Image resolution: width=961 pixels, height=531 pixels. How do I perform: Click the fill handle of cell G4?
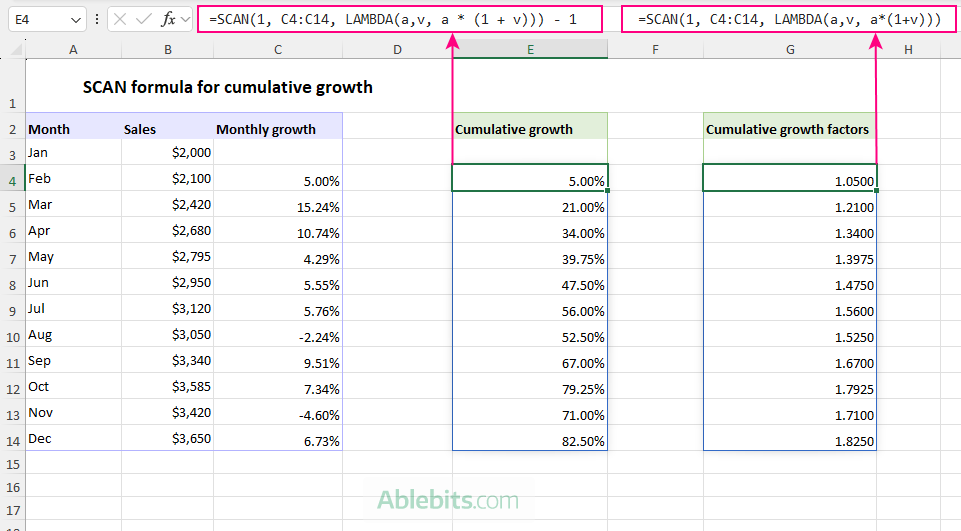pyautogui.click(x=876, y=191)
